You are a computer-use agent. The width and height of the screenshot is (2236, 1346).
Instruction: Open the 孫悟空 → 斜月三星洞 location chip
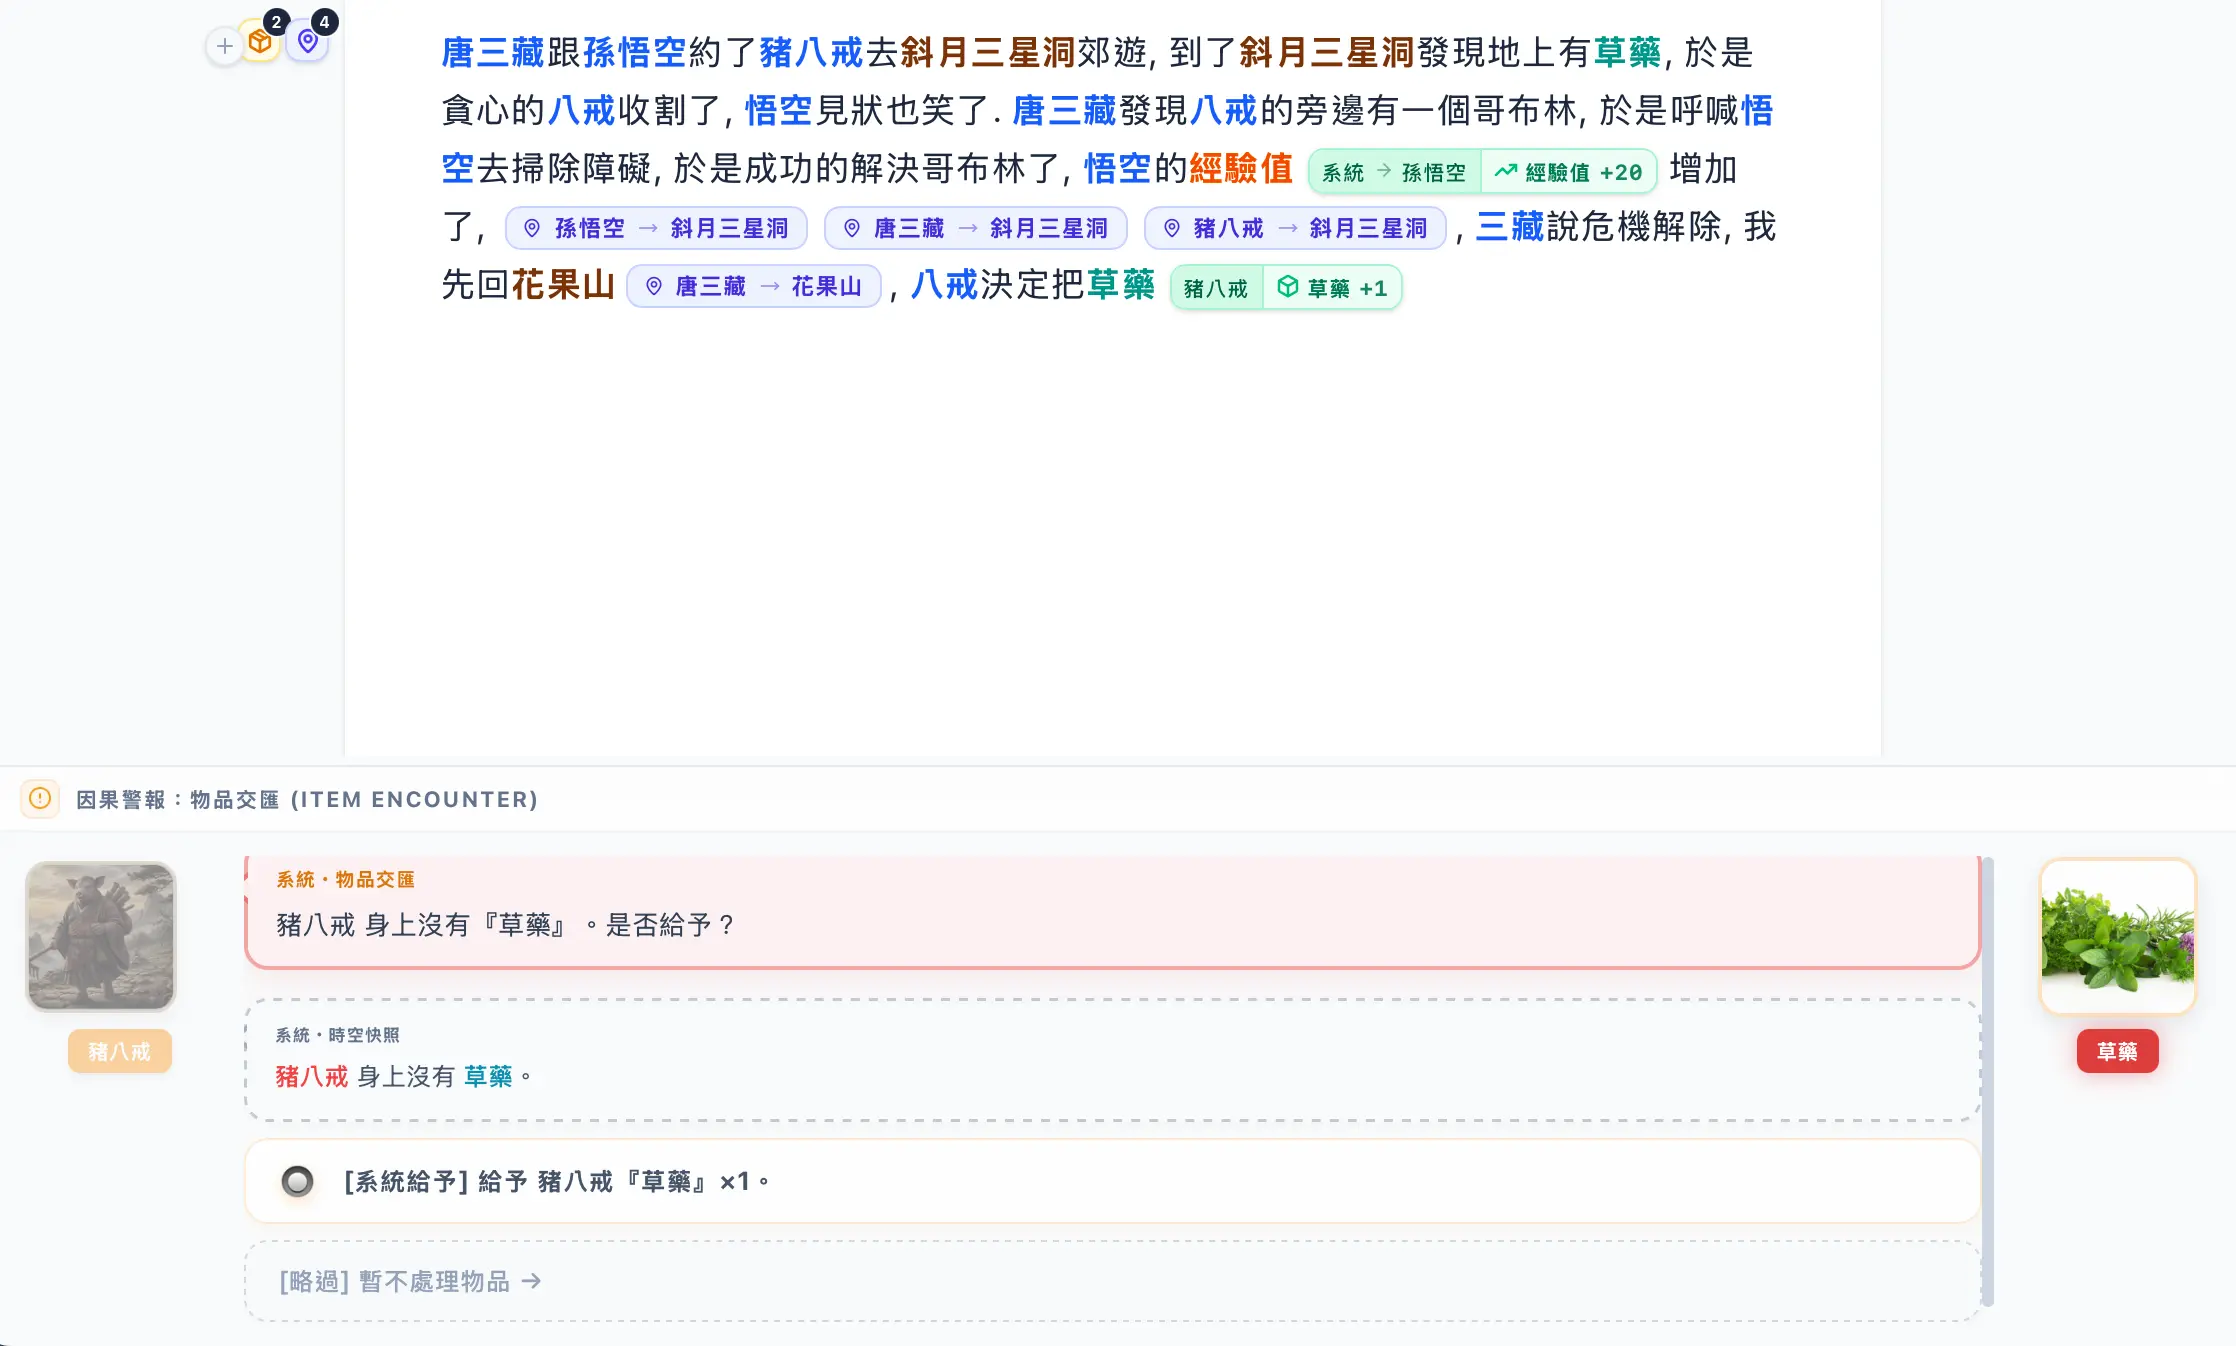(x=656, y=228)
